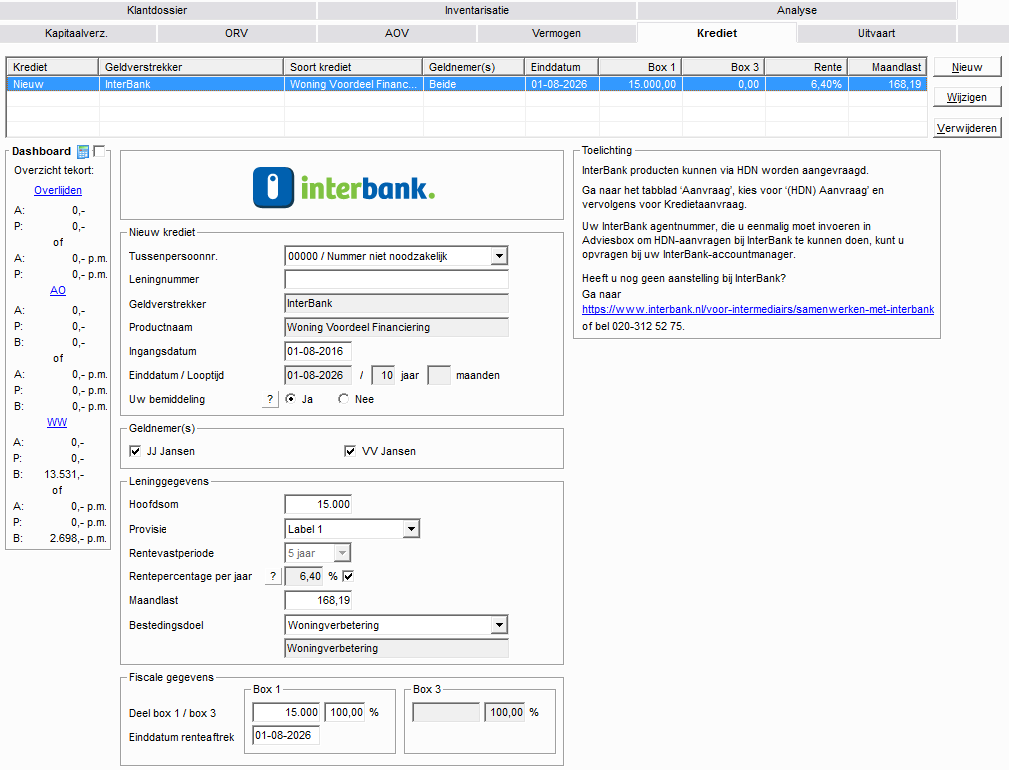Click the Box 1 column header

[x=640, y=67]
